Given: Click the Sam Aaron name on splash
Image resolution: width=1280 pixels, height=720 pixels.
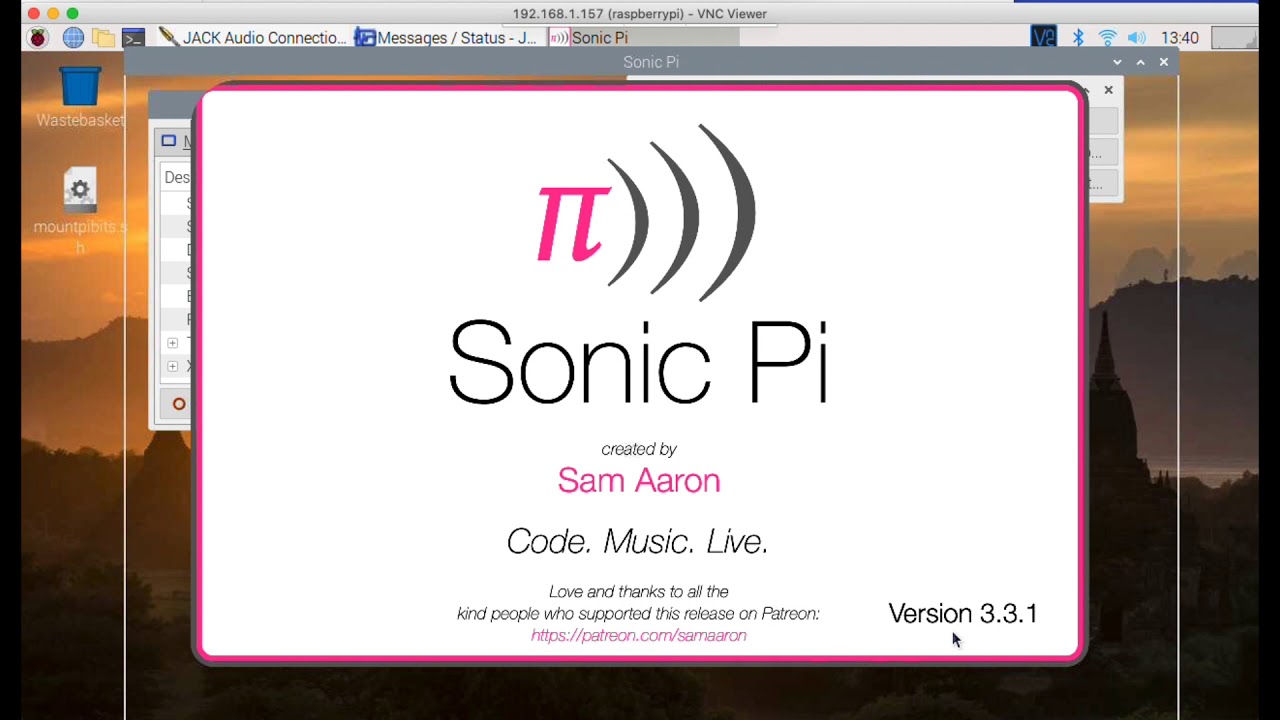Looking at the screenshot, I should click(x=639, y=480).
